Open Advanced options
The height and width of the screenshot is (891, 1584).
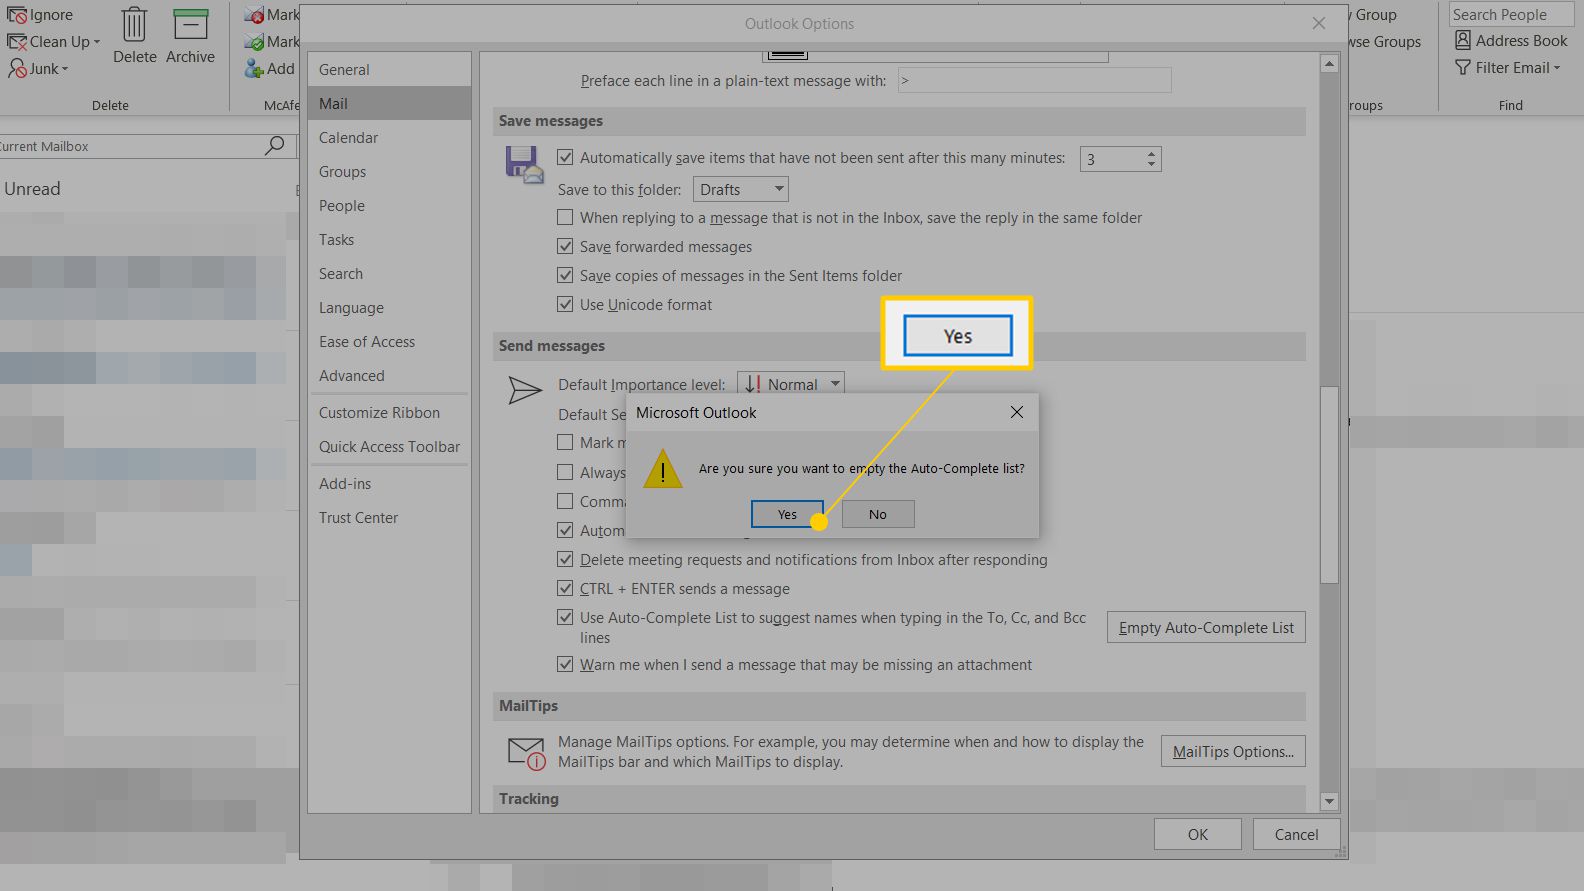(x=389, y=376)
